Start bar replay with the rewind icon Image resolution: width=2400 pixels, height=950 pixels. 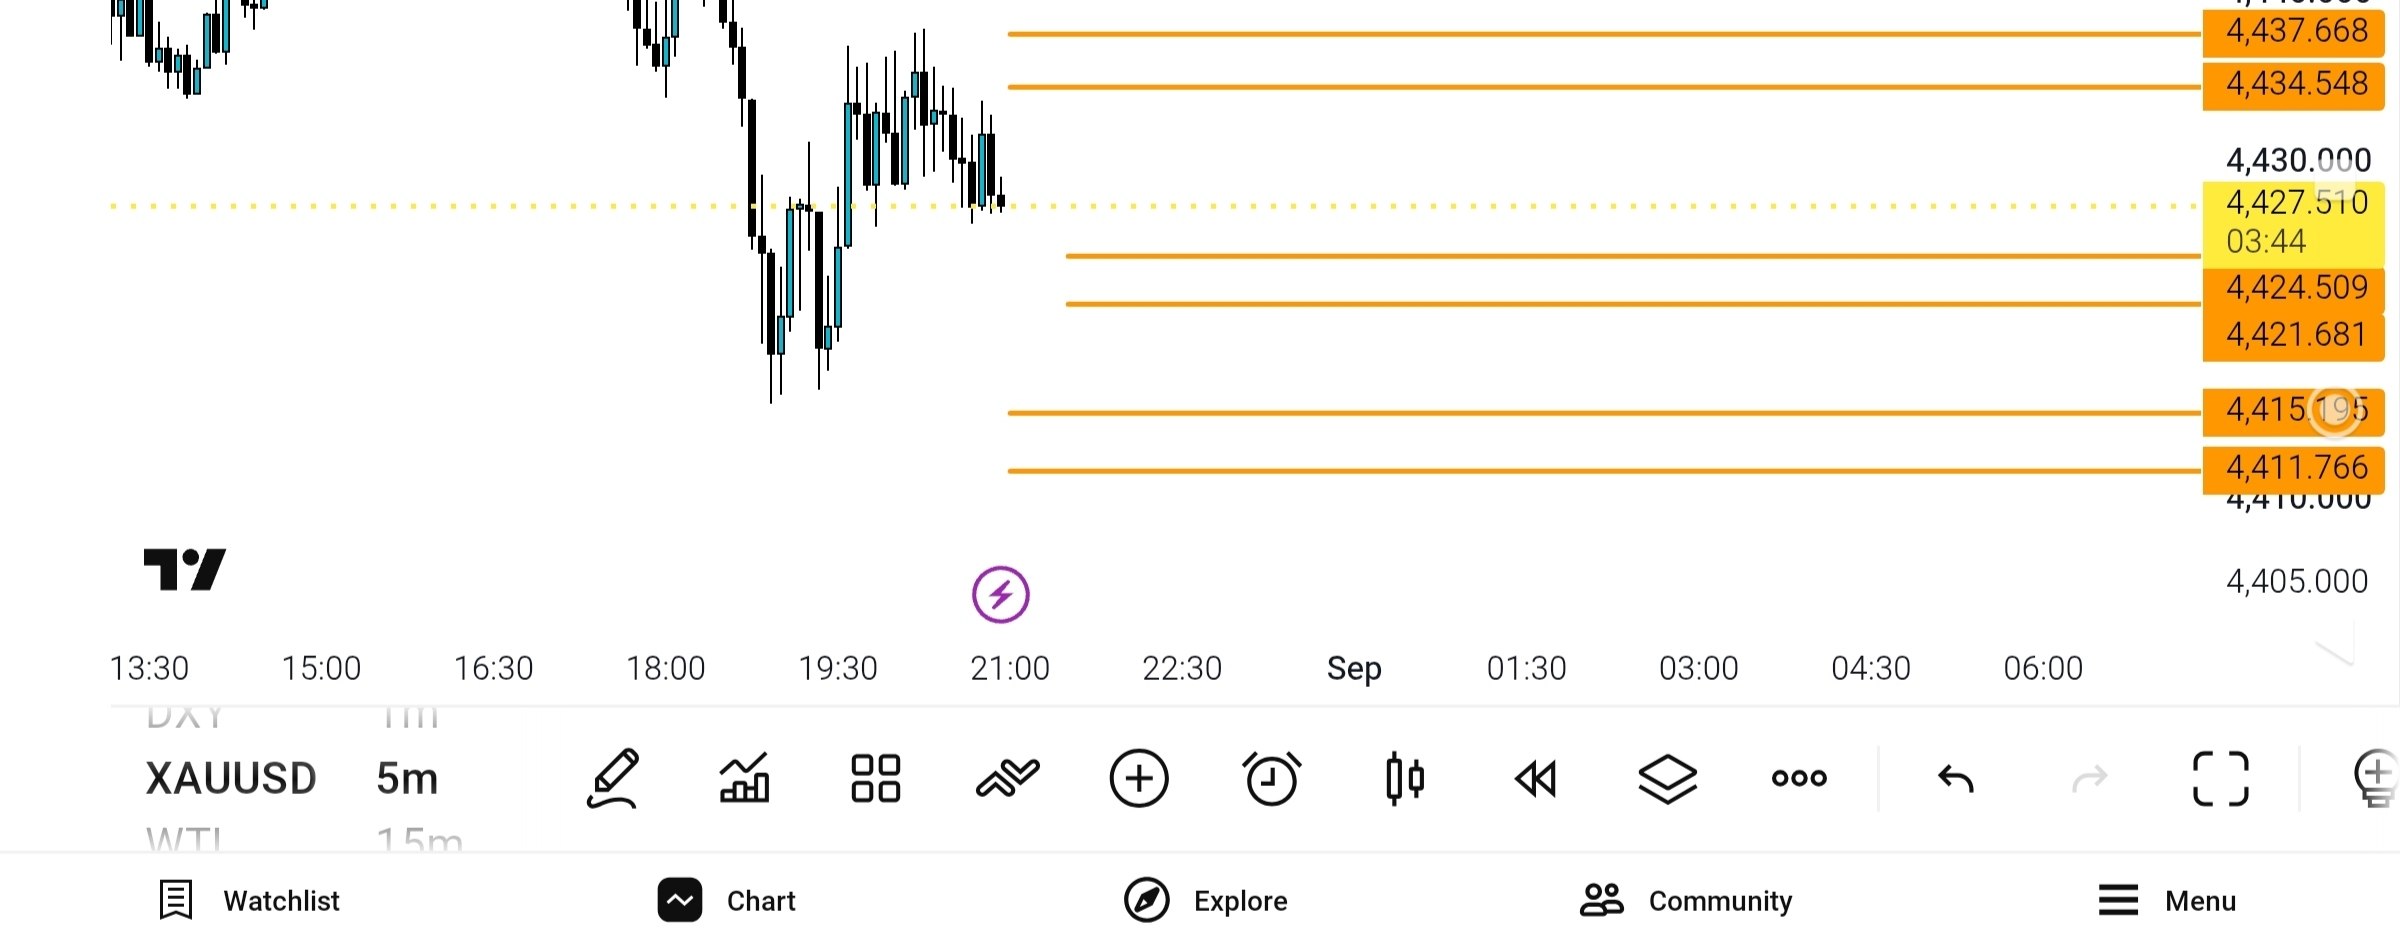click(x=1536, y=778)
